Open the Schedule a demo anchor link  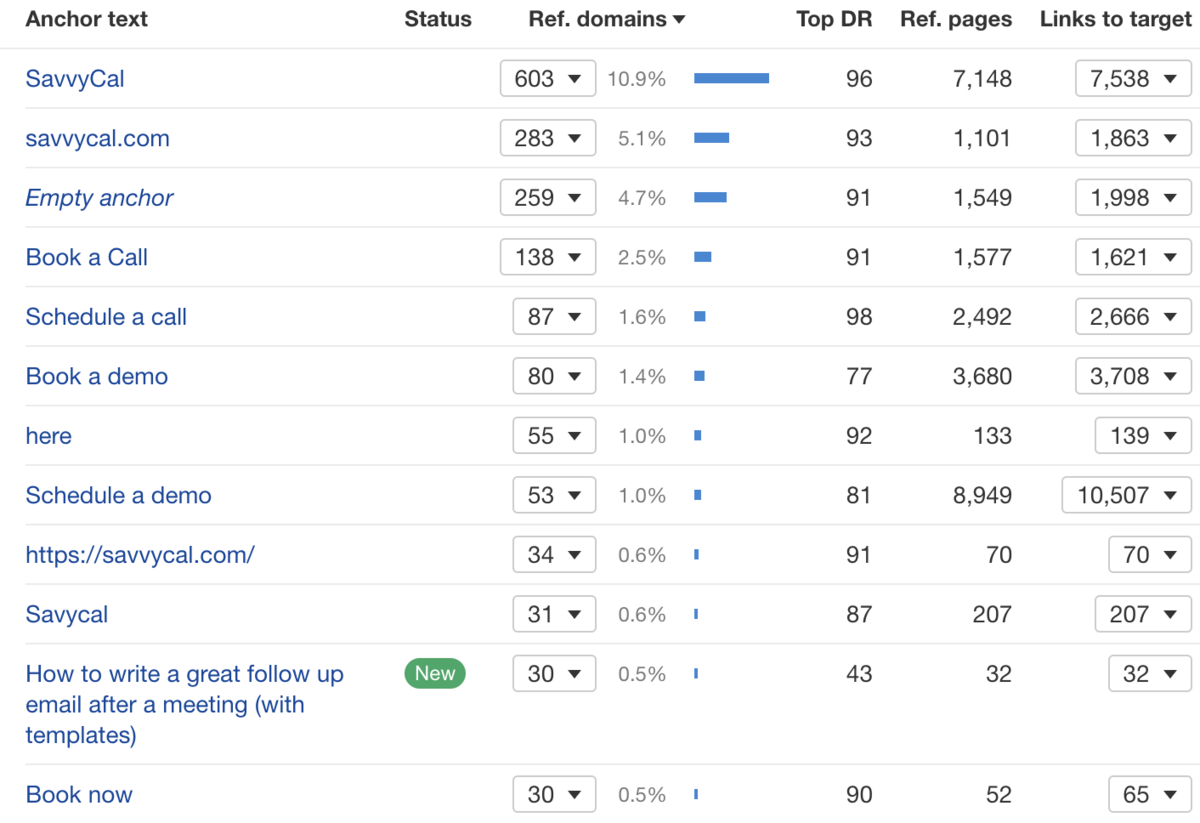(x=118, y=496)
